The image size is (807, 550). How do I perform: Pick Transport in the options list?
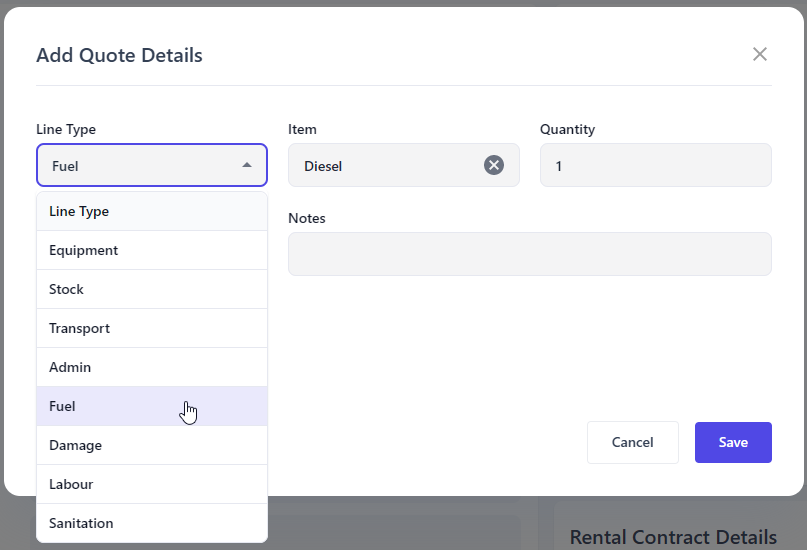pyautogui.click(x=80, y=328)
